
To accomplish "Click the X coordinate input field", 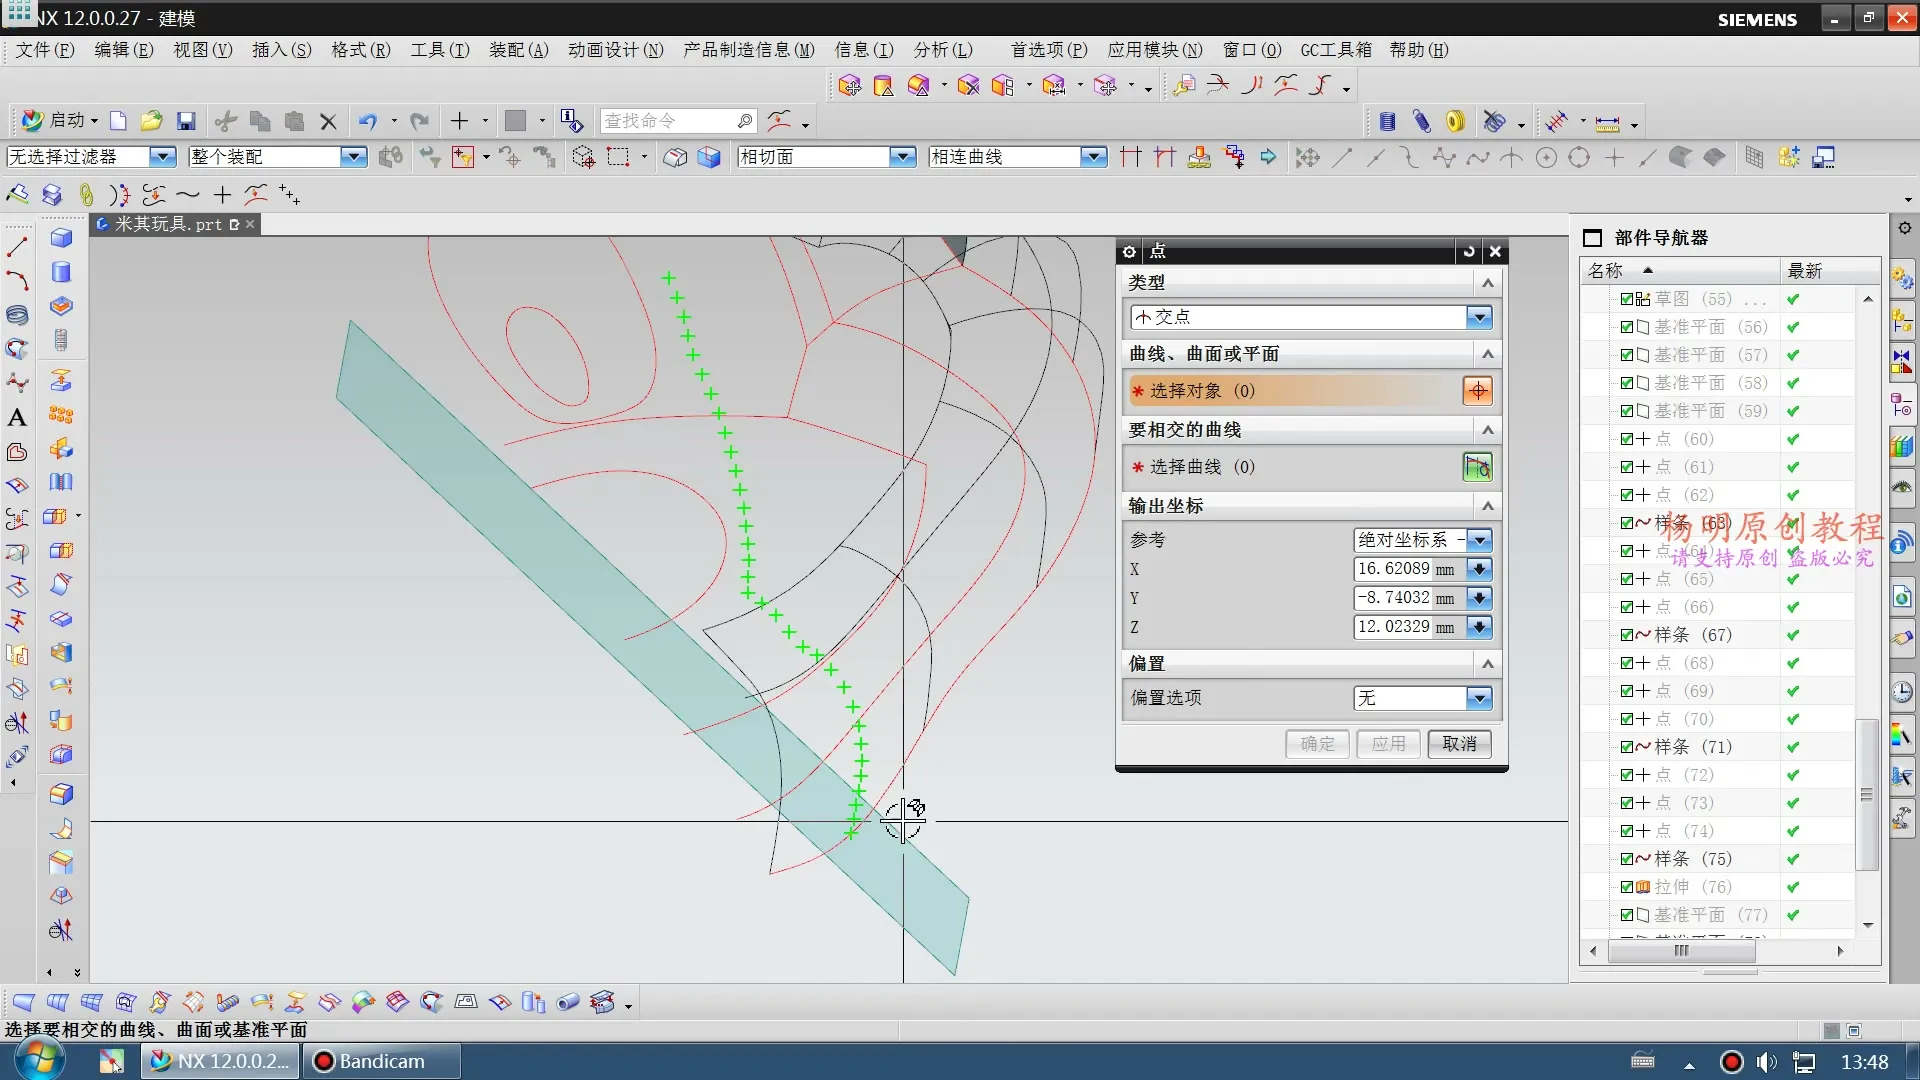I will click(x=1394, y=569).
